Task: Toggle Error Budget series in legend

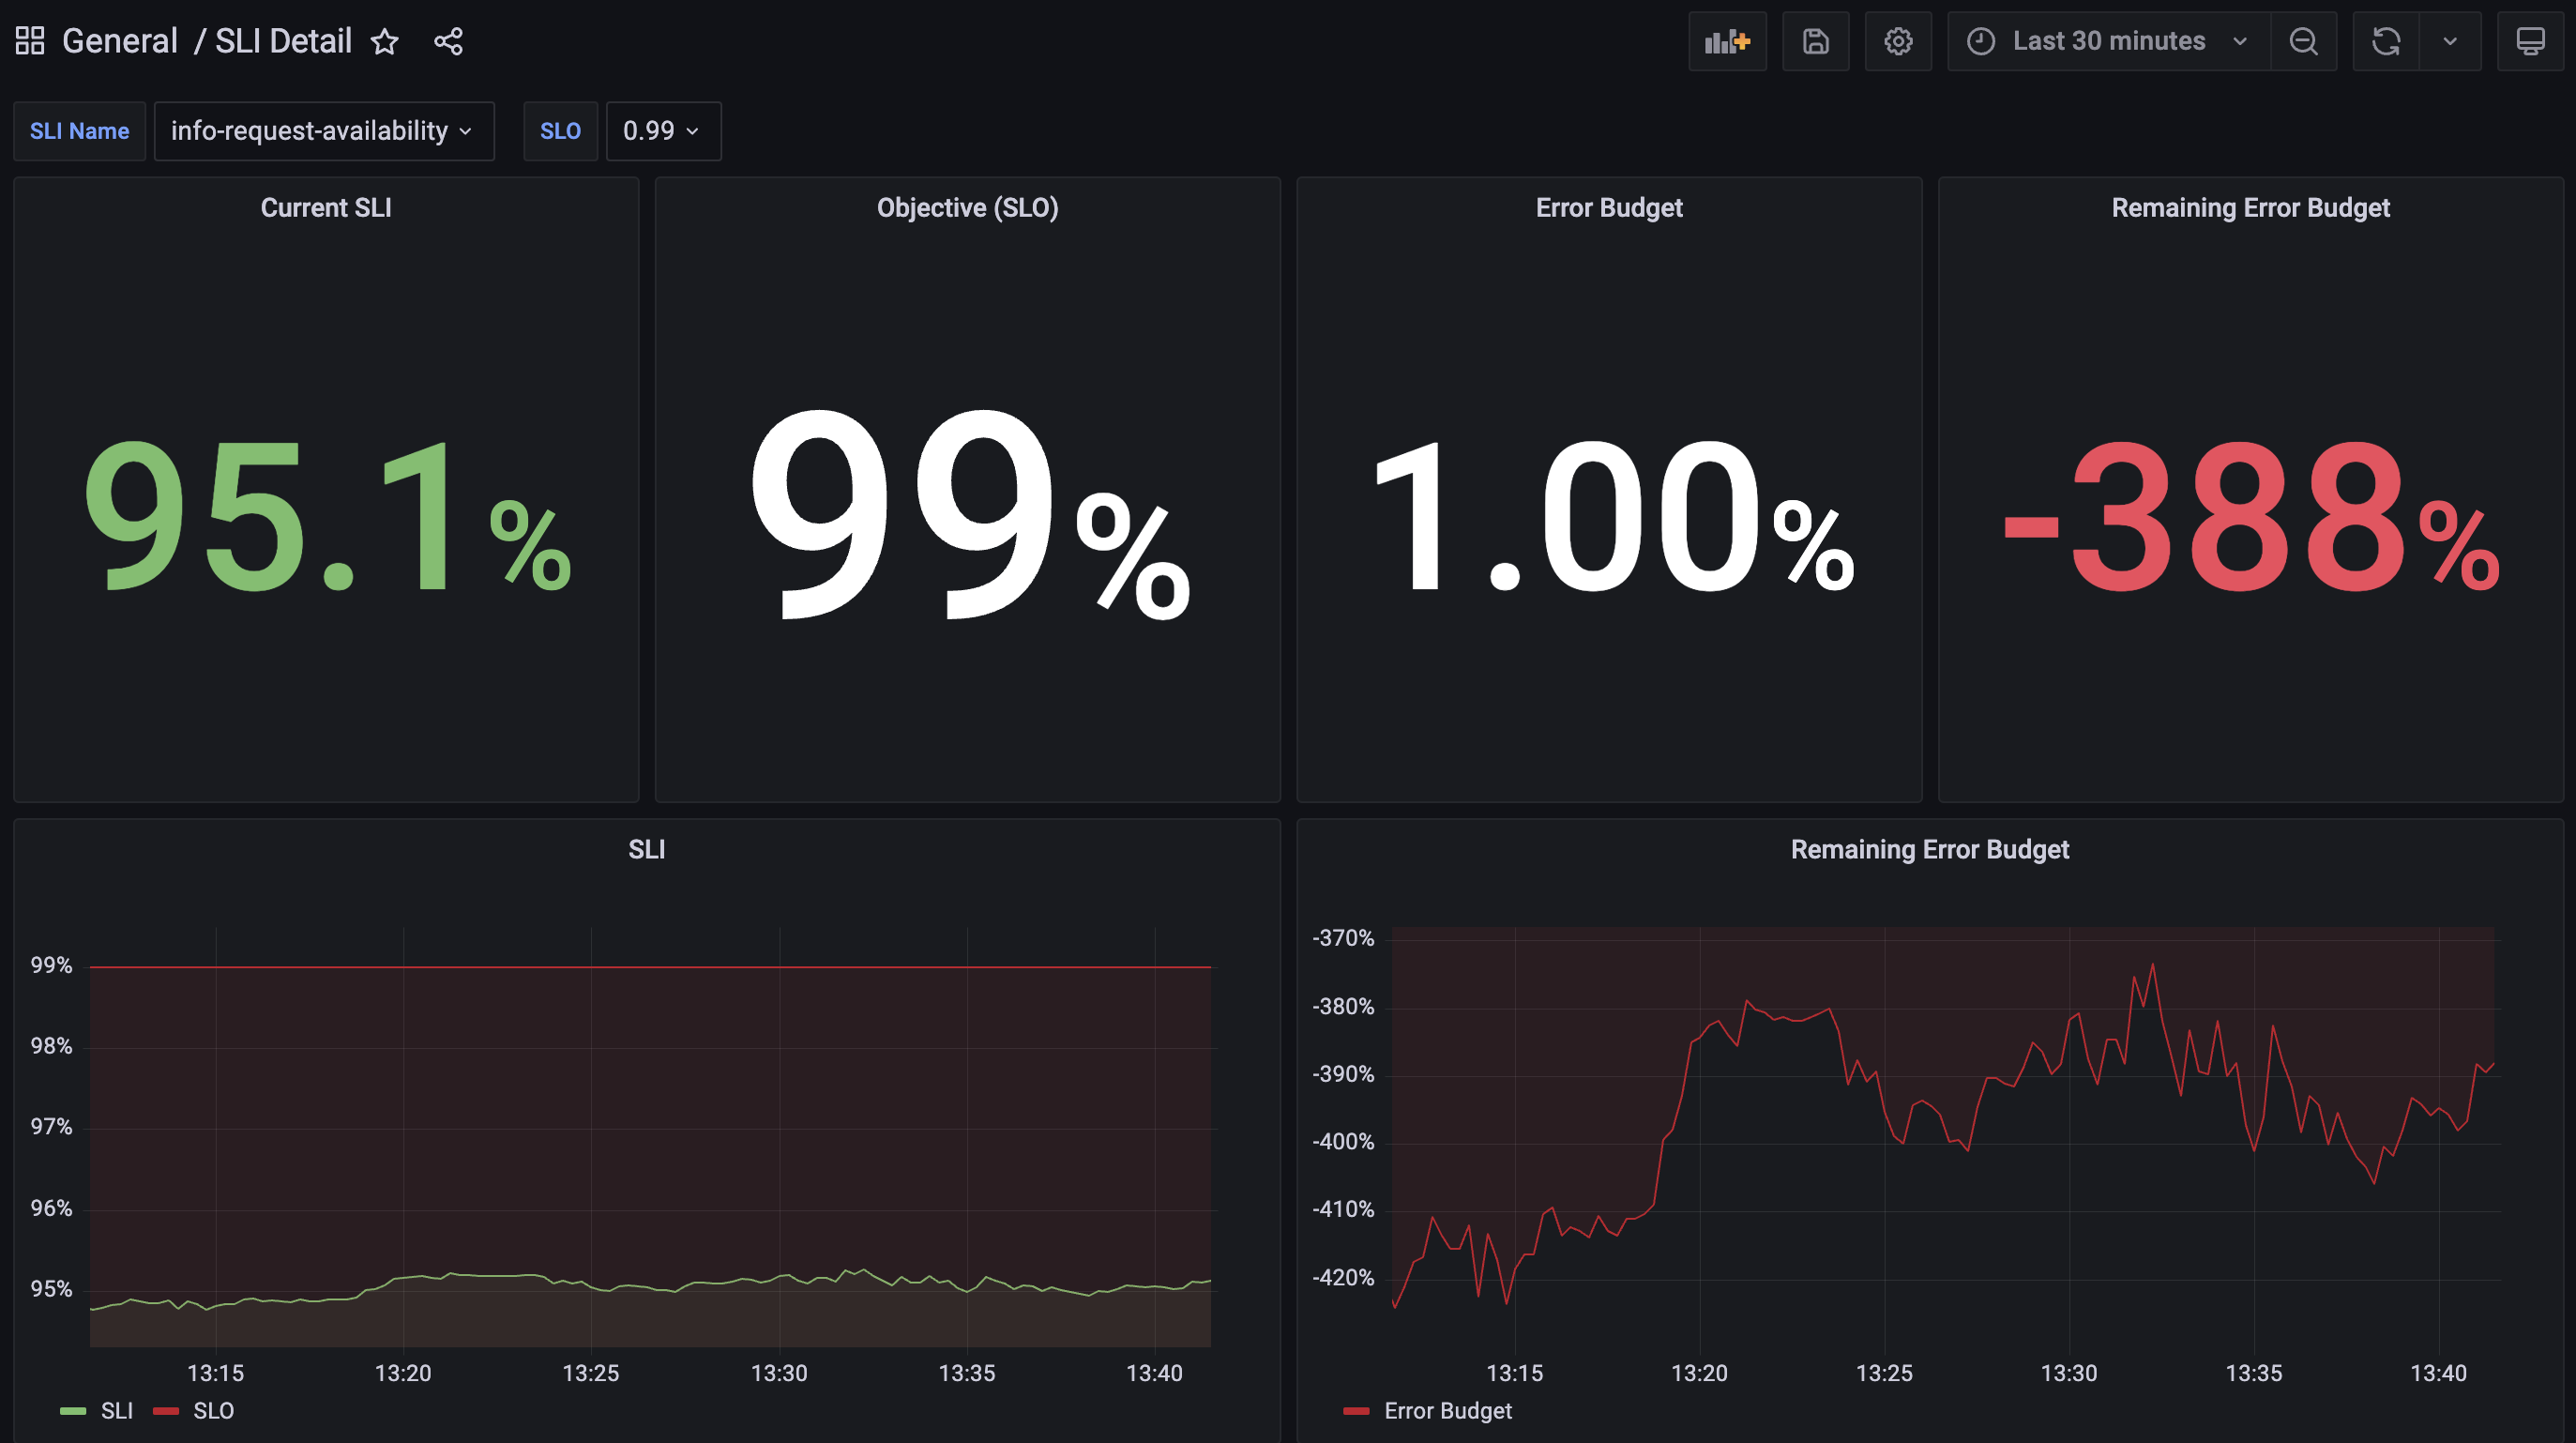Action: point(1447,1410)
